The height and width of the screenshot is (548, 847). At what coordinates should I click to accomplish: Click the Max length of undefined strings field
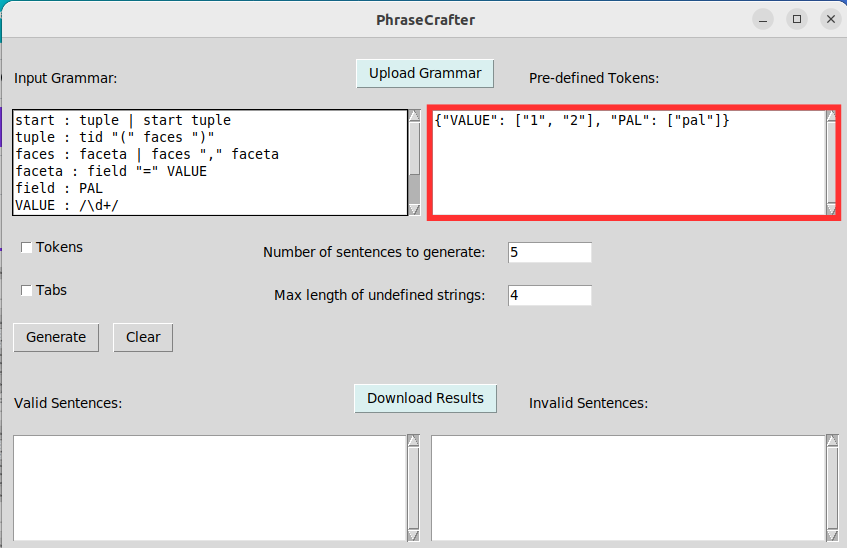(x=549, y=295)
